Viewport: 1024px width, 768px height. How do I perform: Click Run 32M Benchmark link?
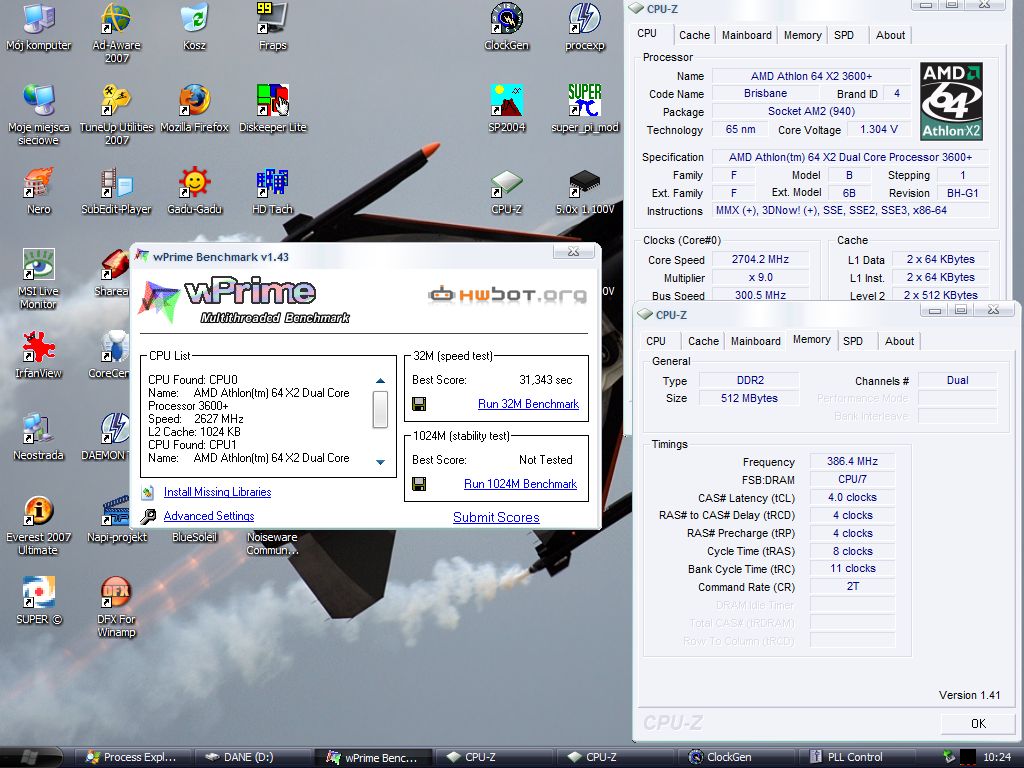528,404
